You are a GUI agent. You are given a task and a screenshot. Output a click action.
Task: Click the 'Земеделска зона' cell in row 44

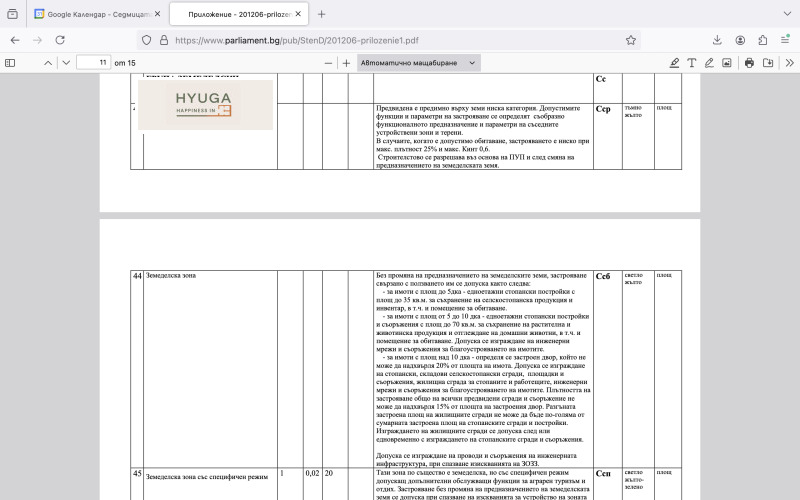[210, 369]
